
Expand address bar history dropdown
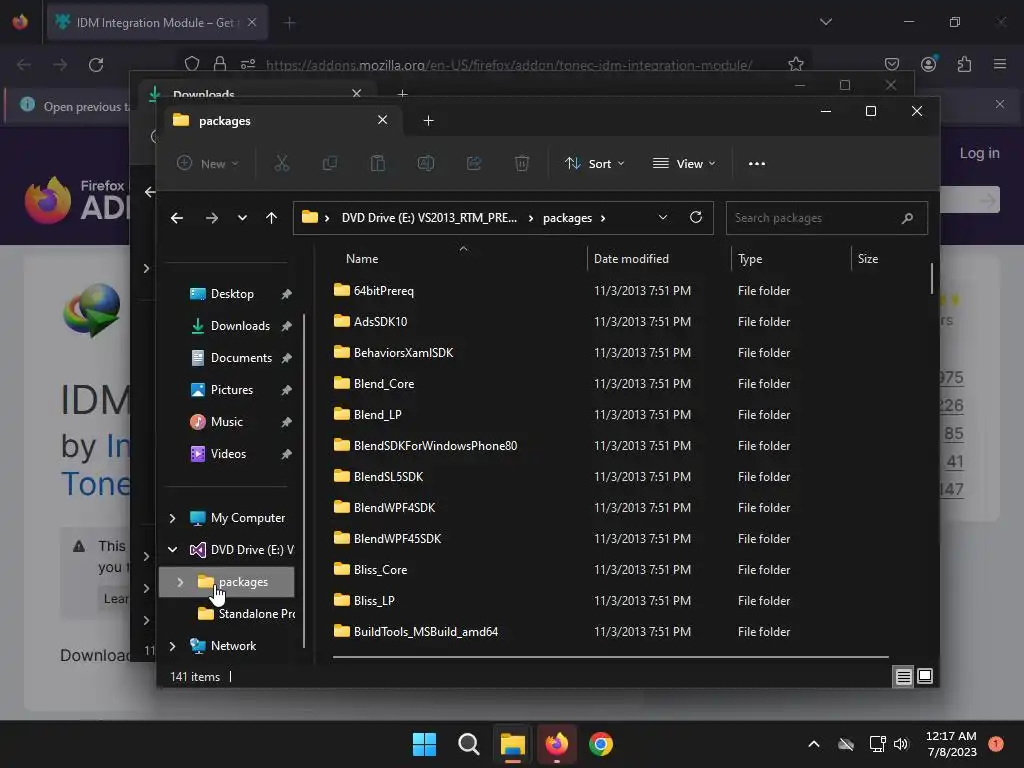click(x=663, y=217)
